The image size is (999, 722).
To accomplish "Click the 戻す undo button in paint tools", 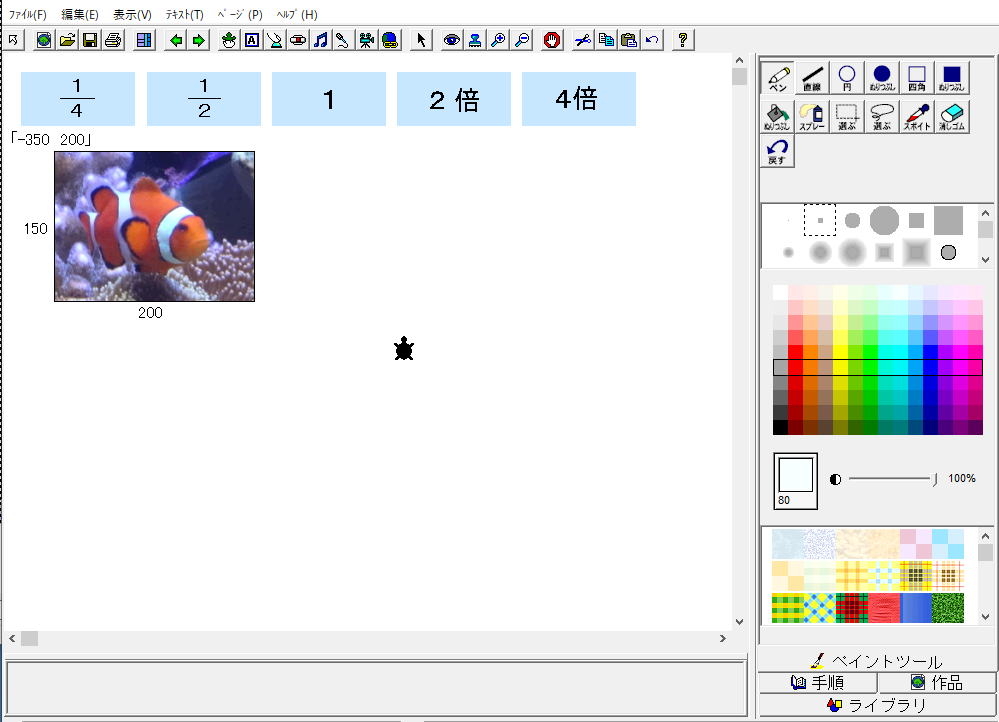I will coord(777,152).
